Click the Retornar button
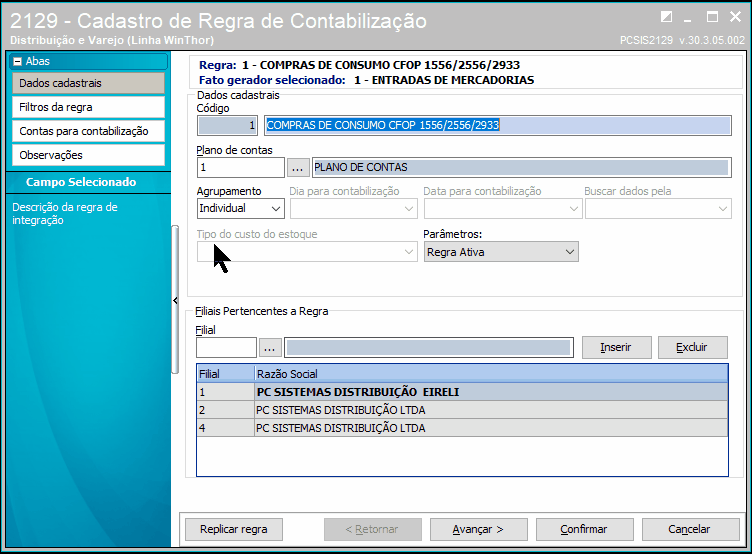This screenshot has height=554, width=752. [373, 530]
